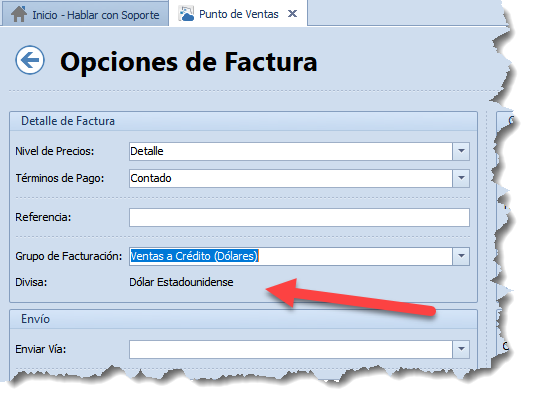Select the Punto de Ventas tab label
536x406 pixels.
point(239,14)
